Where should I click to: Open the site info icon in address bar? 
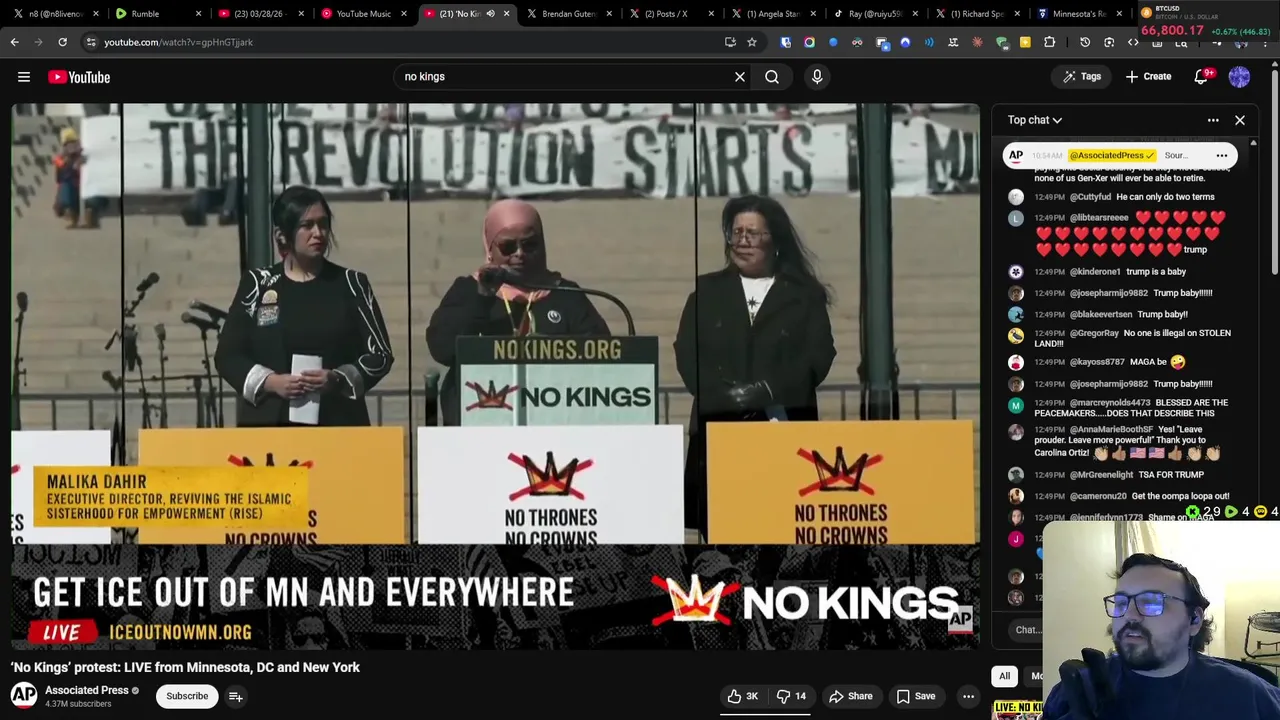click(x=91, y=42)
